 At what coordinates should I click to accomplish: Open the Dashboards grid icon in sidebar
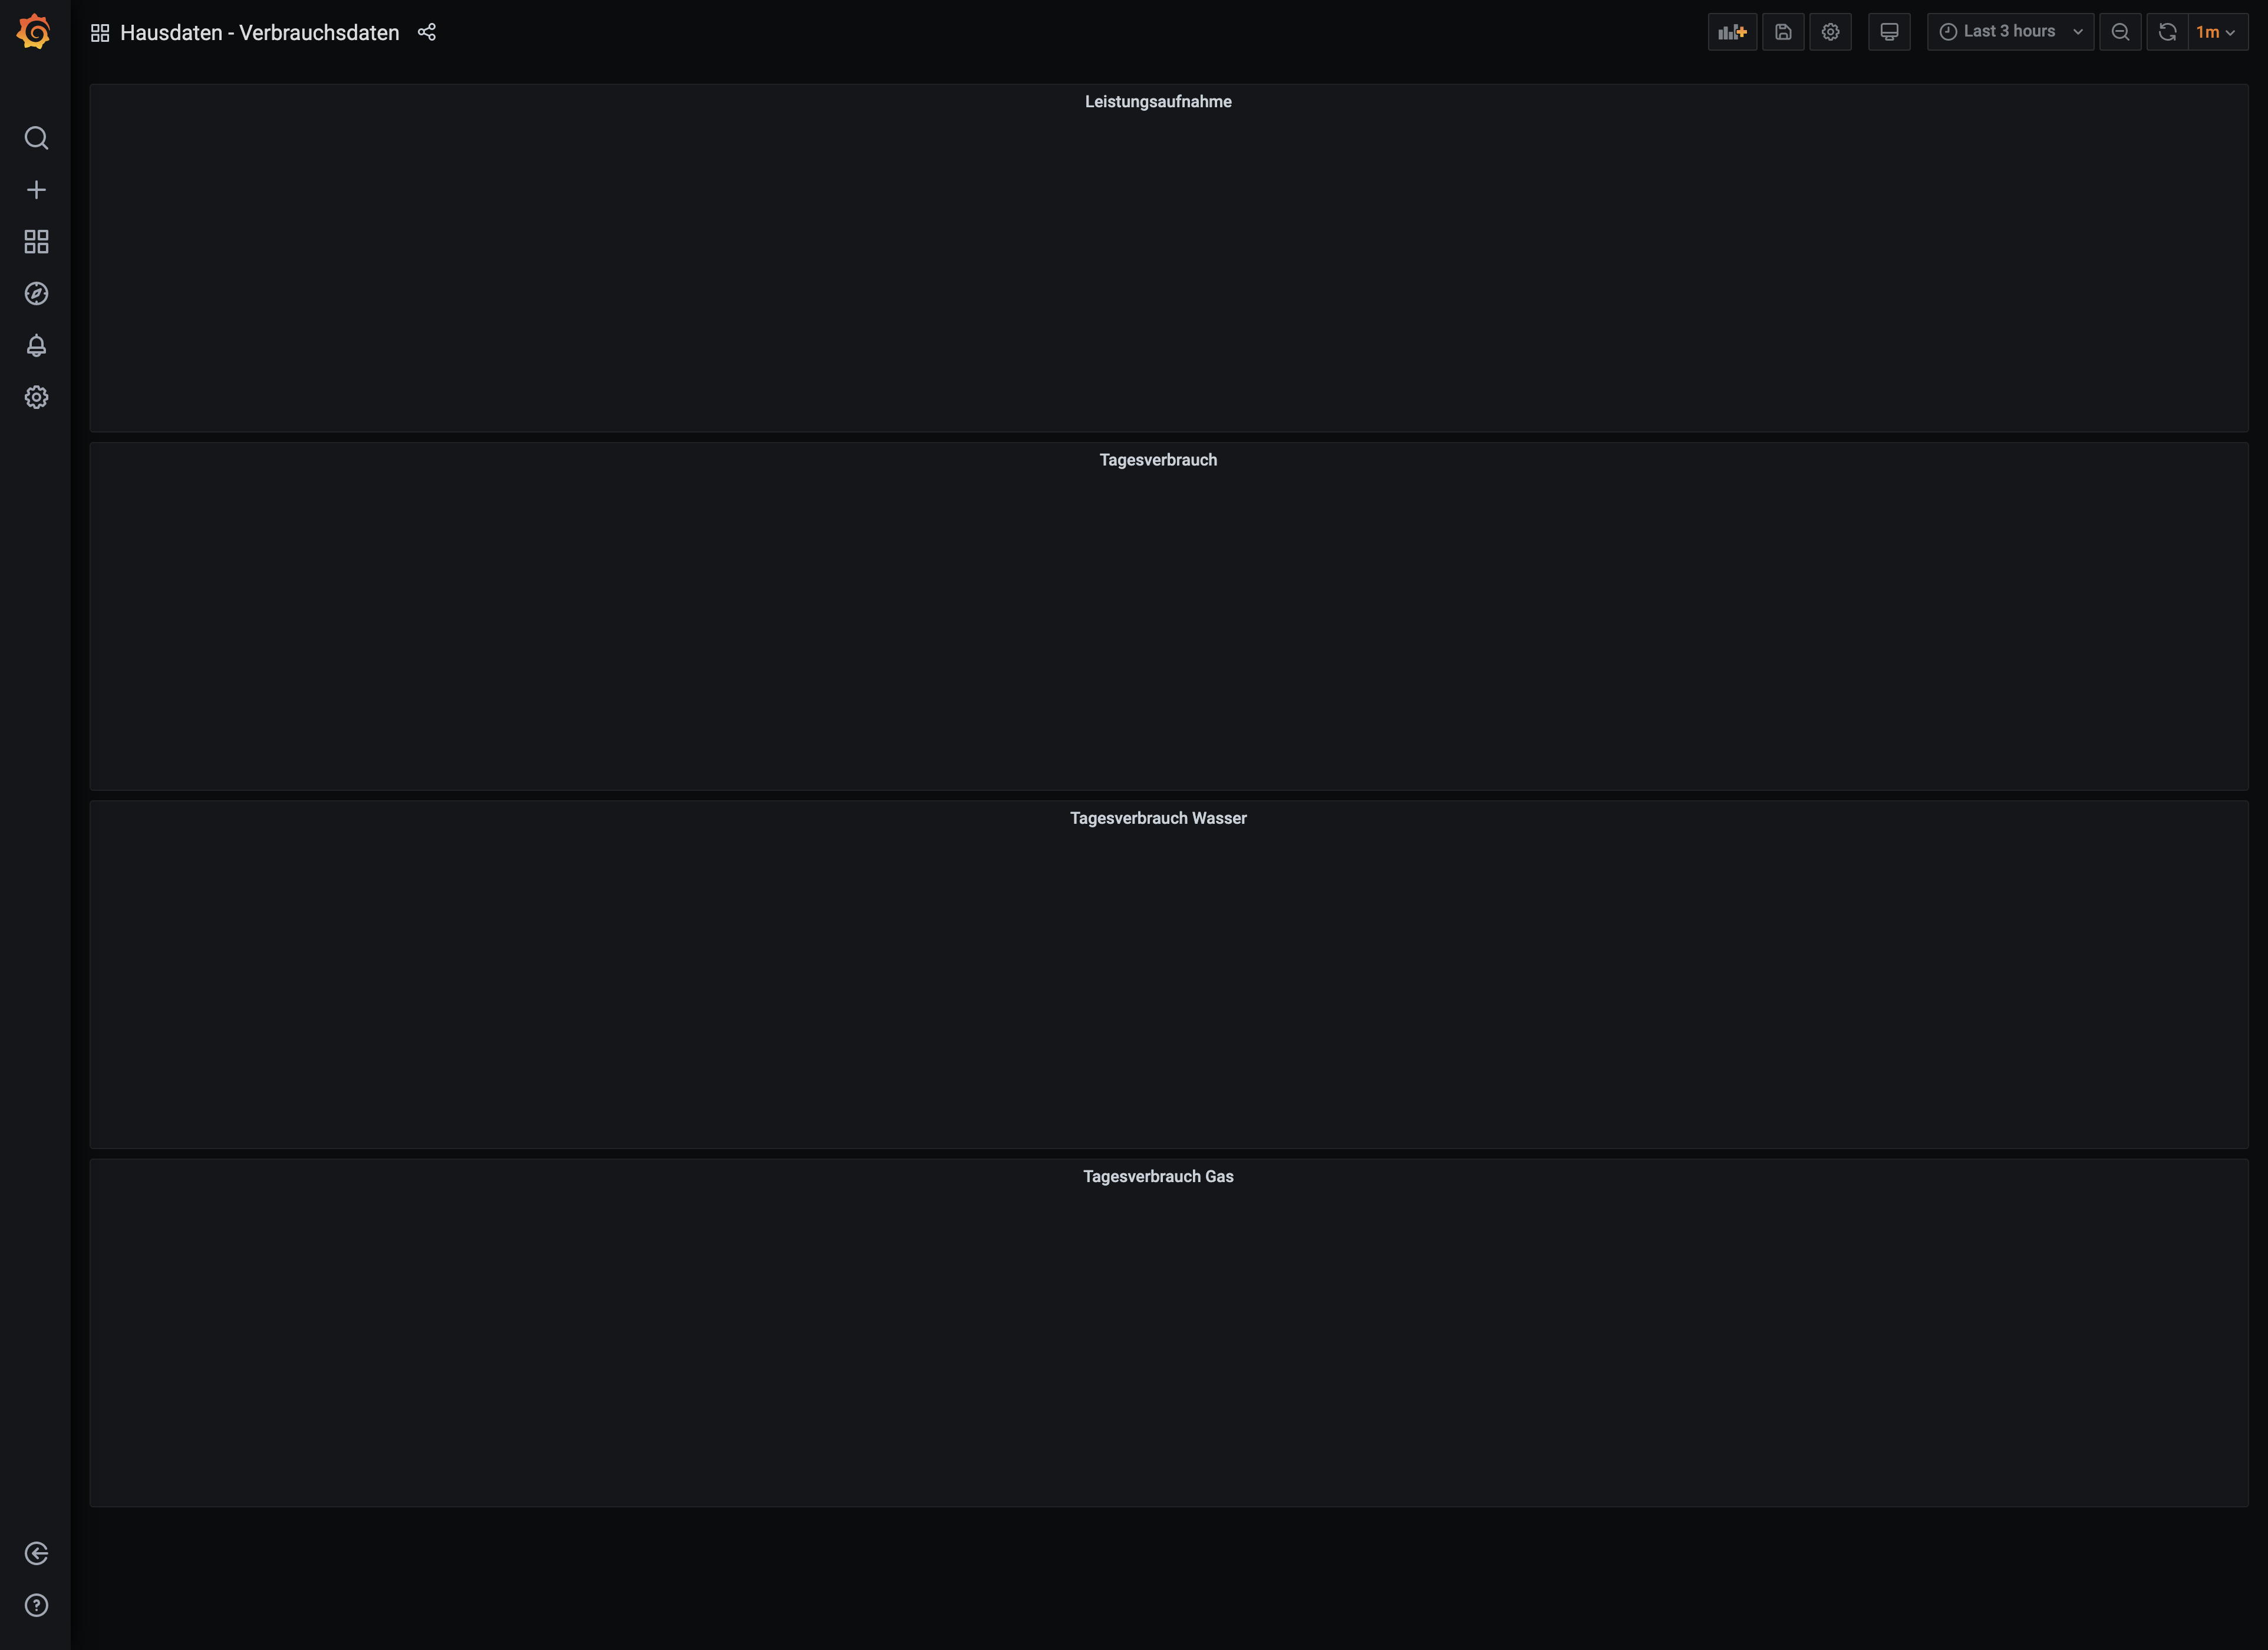coord(36,242)
